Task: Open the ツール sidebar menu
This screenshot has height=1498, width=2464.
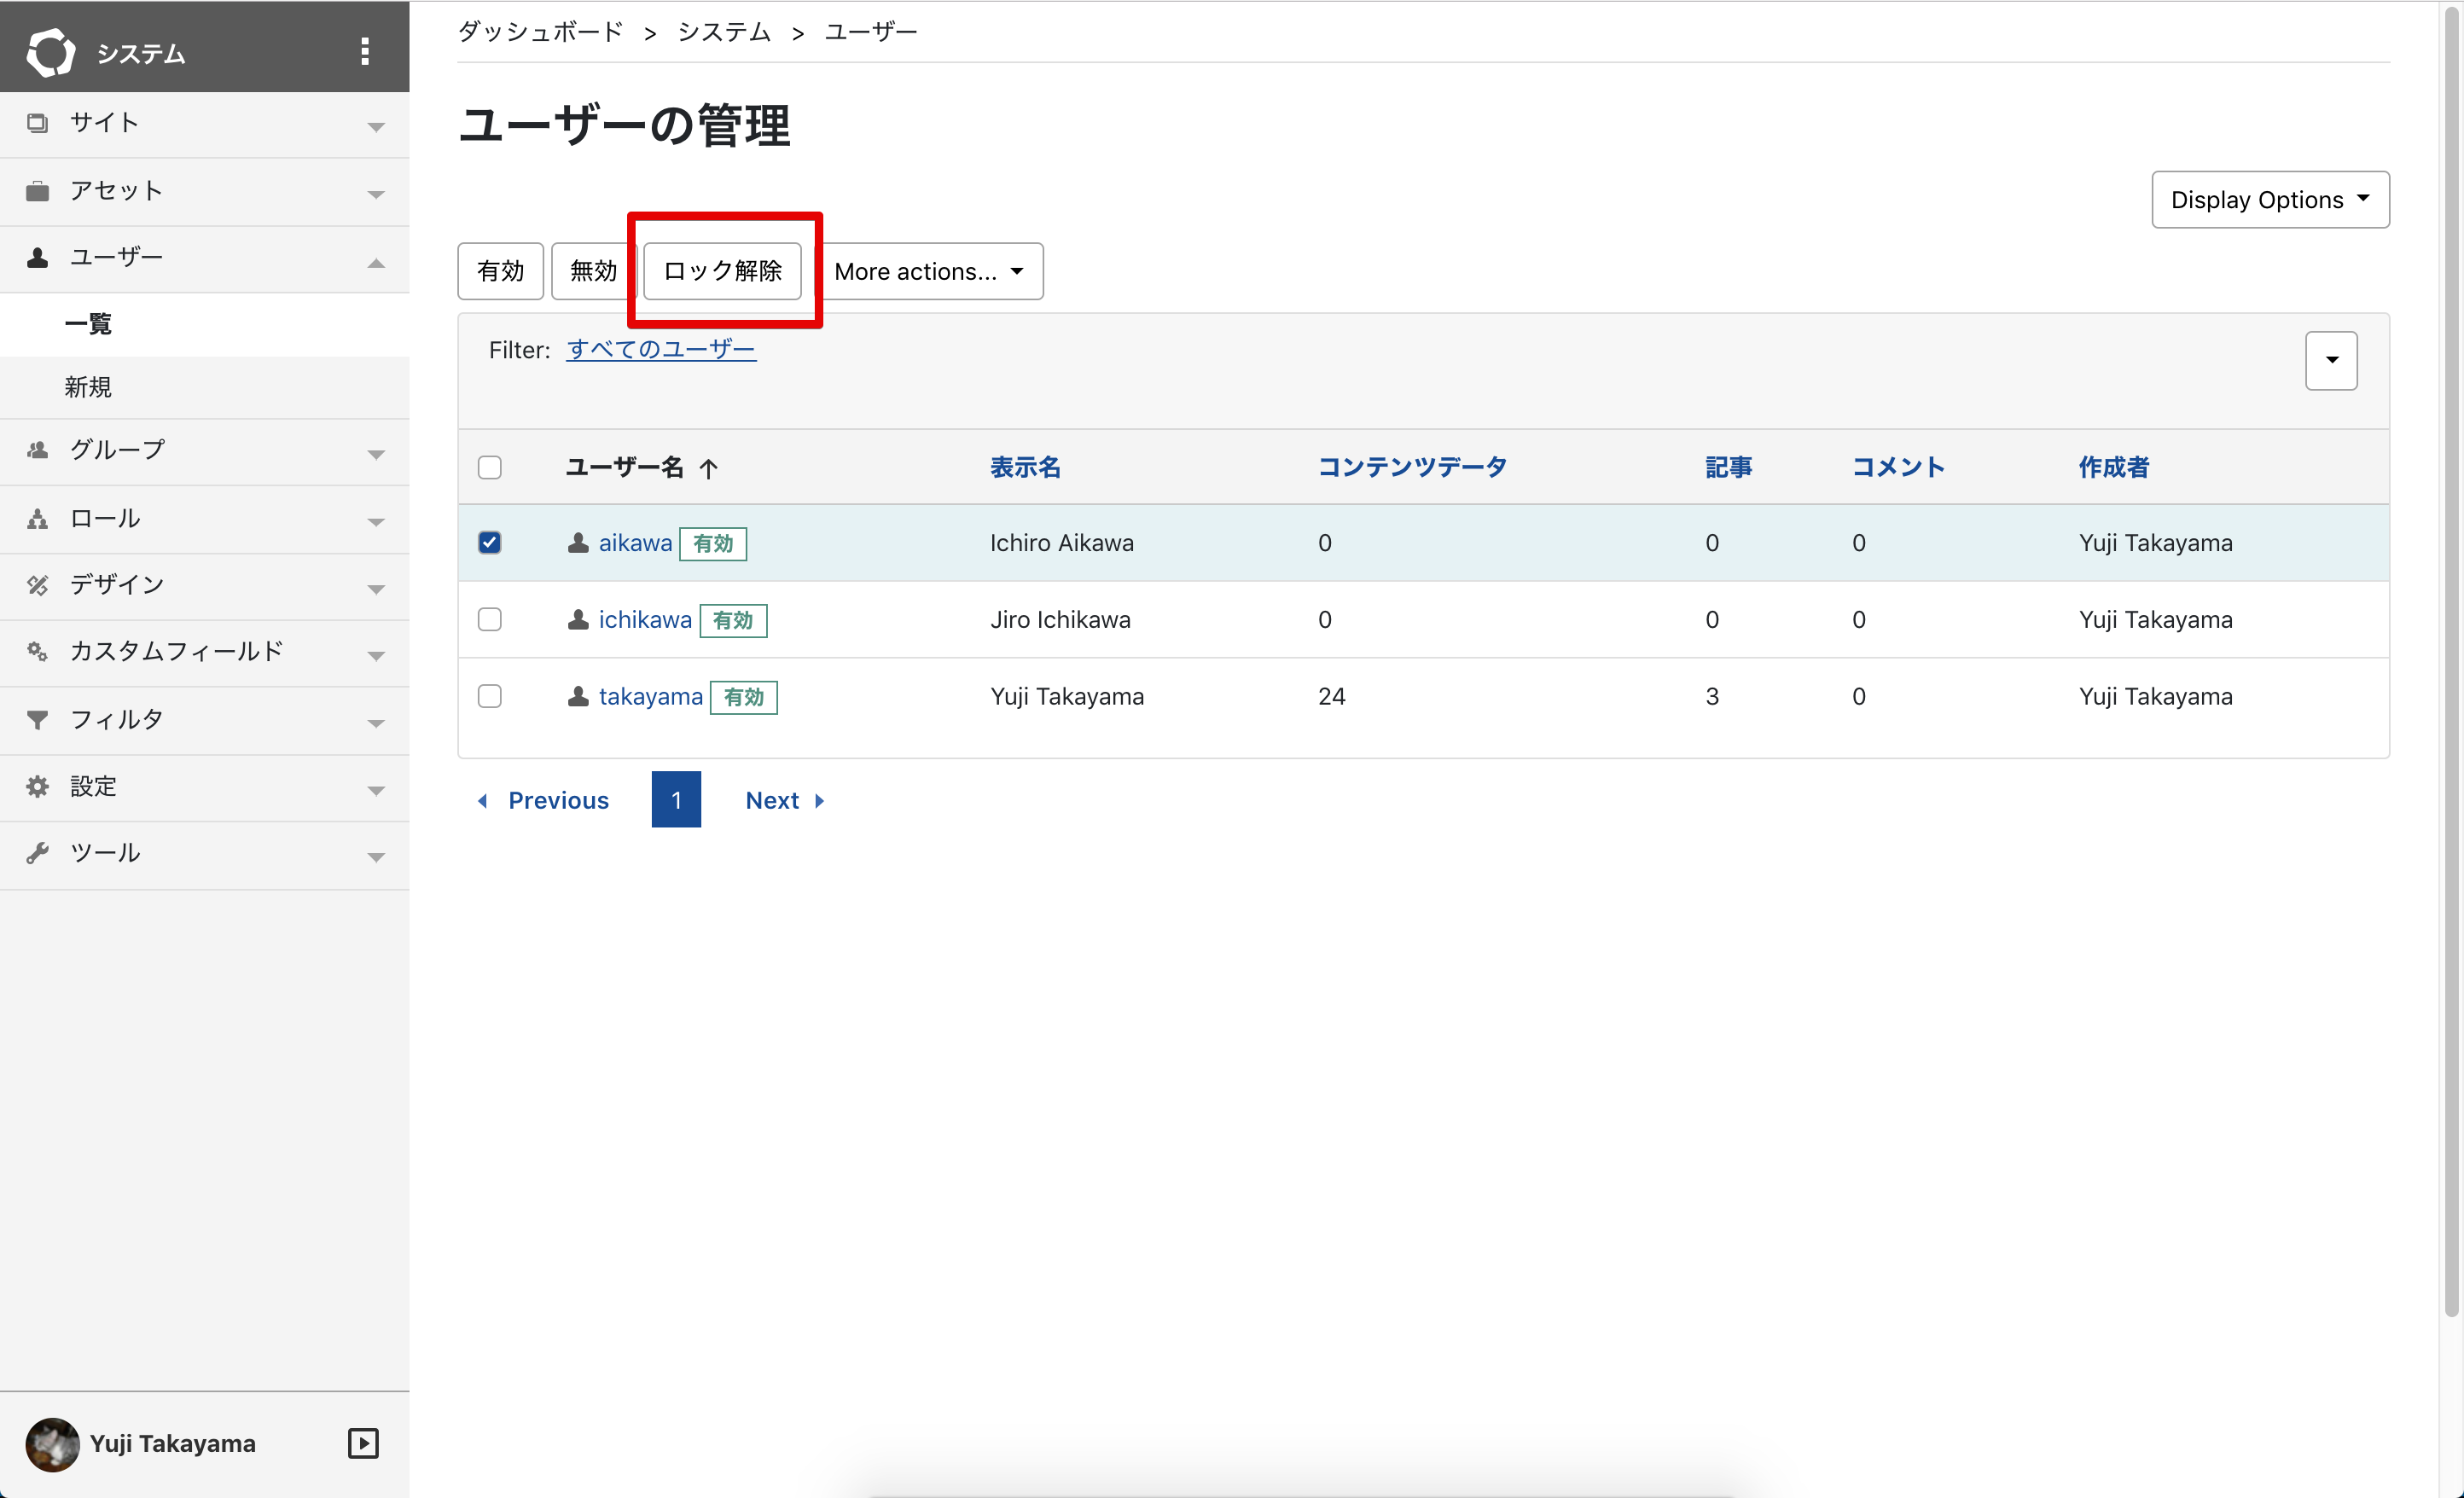Action: [x=204, y=854]
